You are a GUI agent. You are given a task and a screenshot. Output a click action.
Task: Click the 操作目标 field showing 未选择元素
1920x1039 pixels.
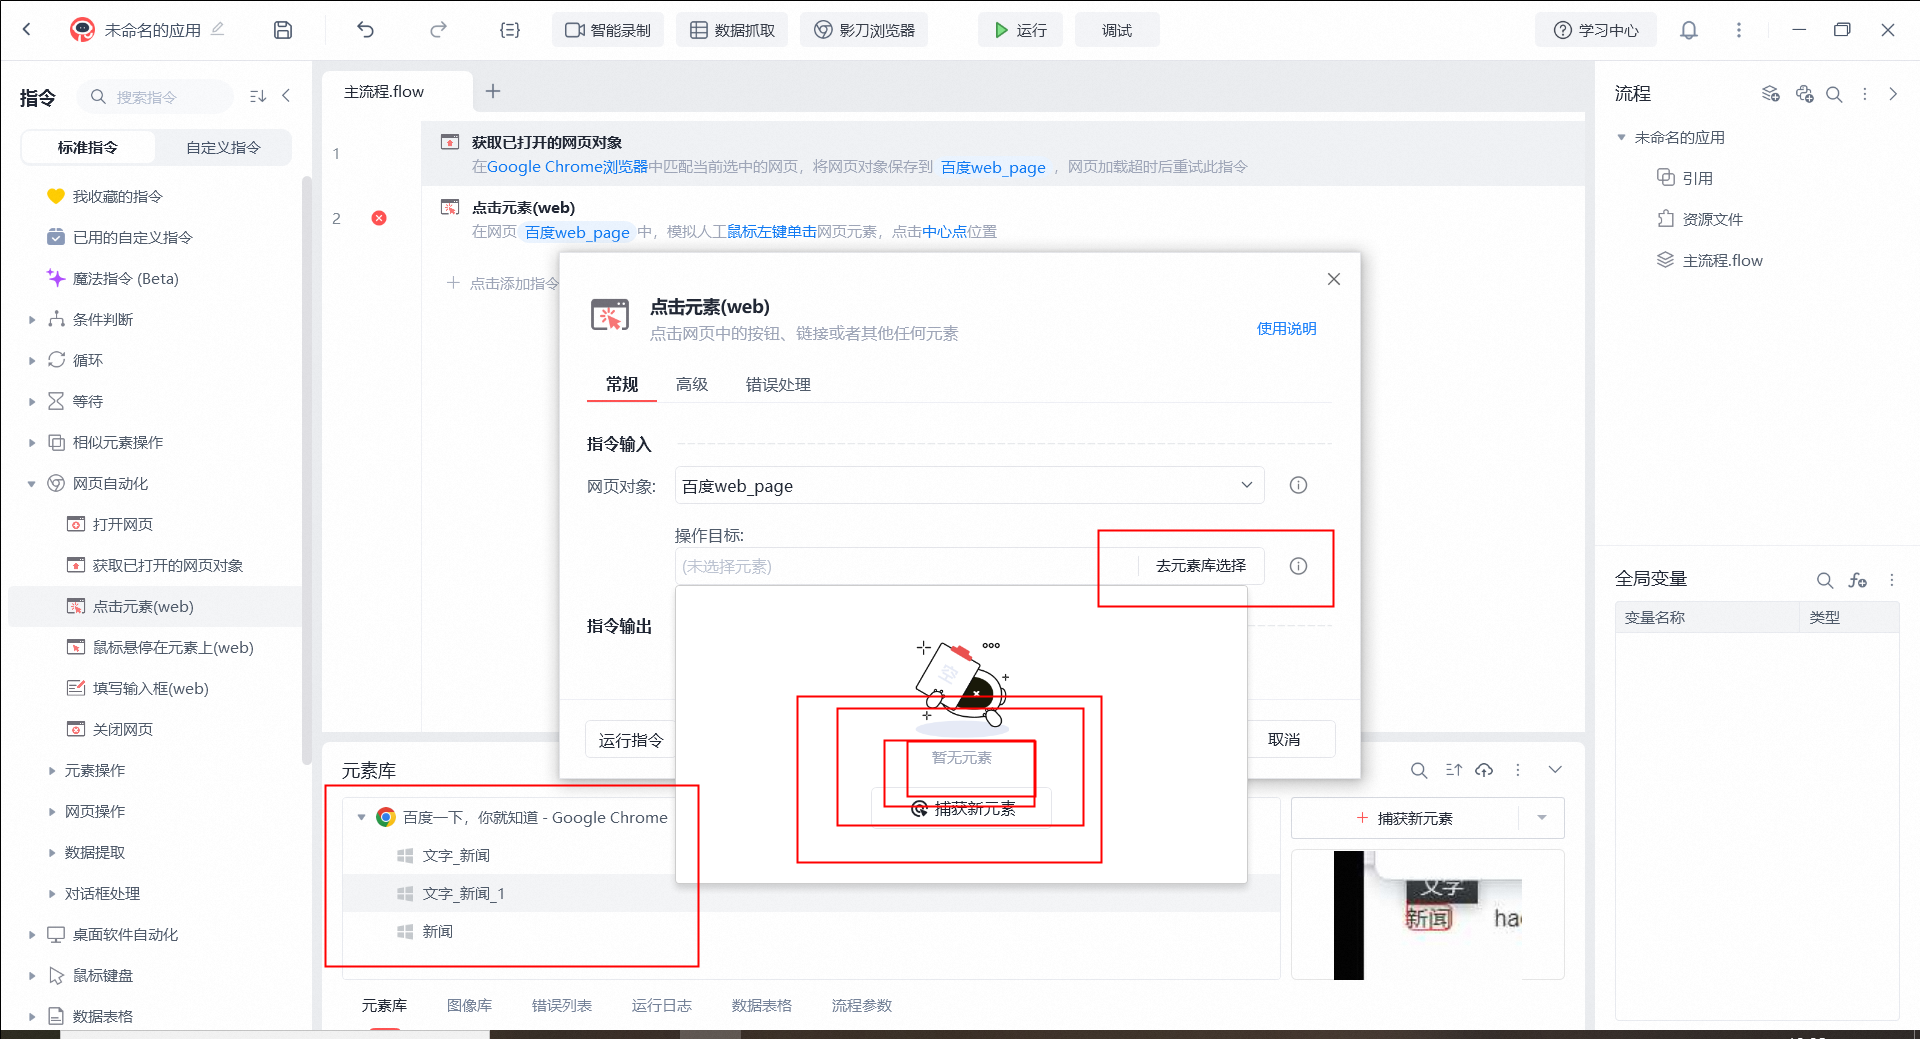pyautogui.click(x=906, y=566)
